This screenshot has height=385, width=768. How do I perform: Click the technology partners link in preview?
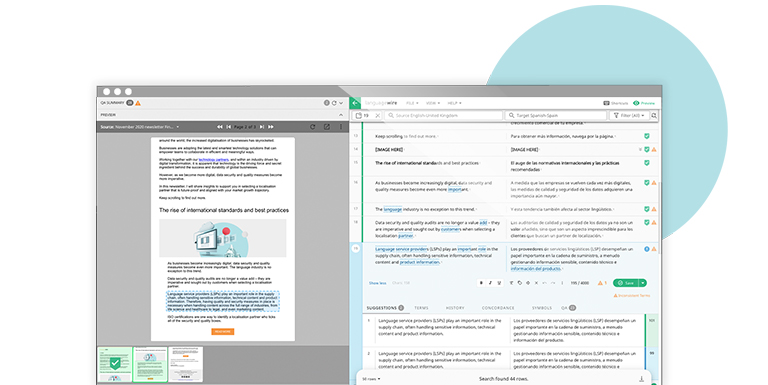214,160
